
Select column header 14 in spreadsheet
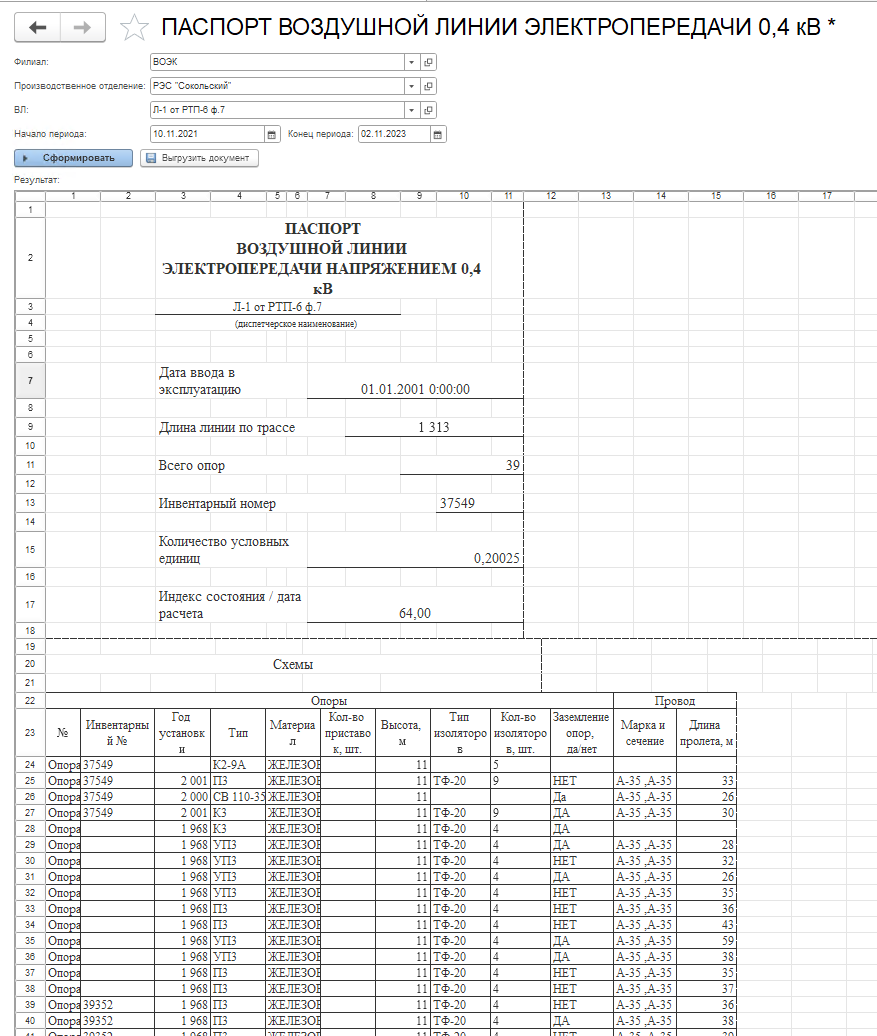click(661, 196)
